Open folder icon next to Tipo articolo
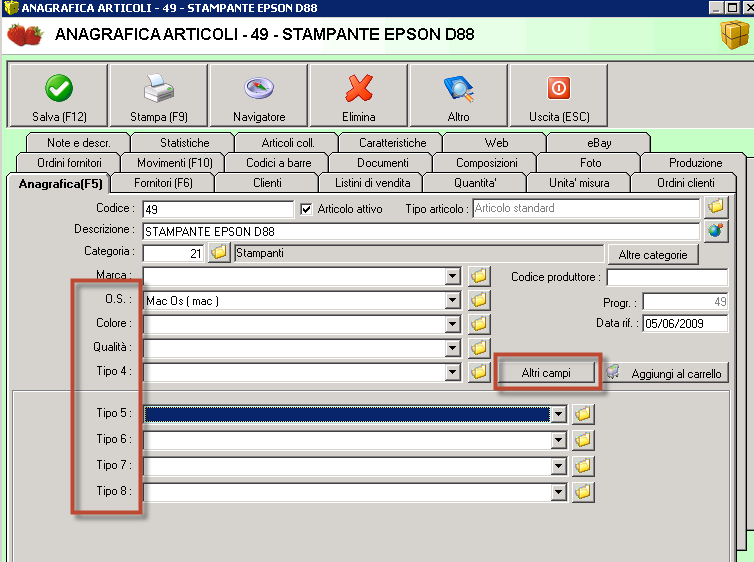Image resolution: width=754 pixels, height=562 pixels. (716, 207)
